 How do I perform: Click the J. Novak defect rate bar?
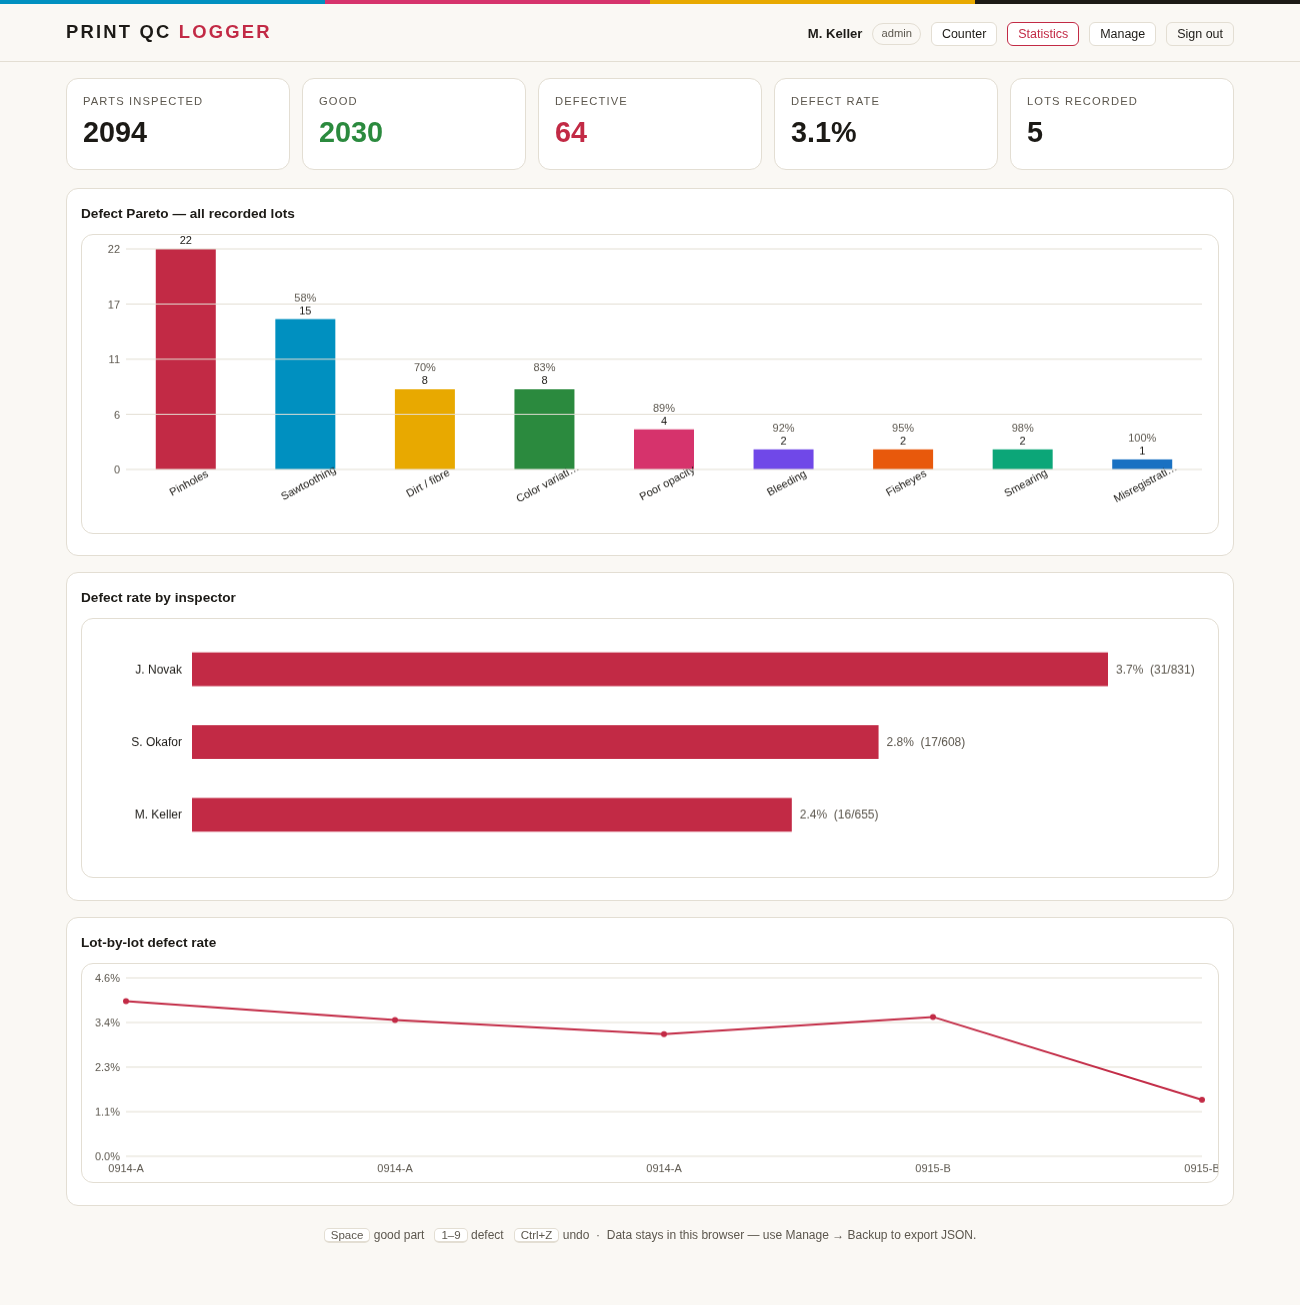[x=650, y=669]
